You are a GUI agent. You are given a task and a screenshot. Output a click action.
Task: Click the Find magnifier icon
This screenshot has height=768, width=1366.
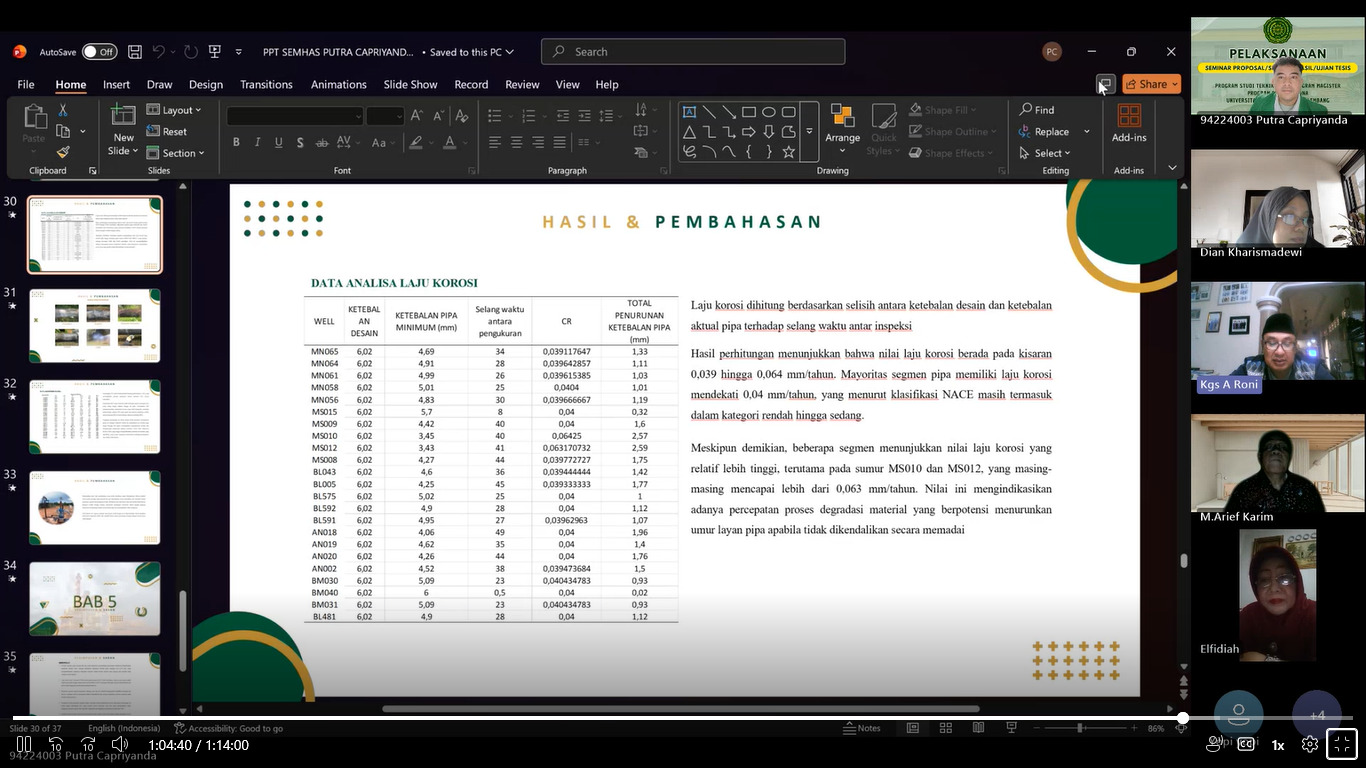click(x=1026, y=110)
